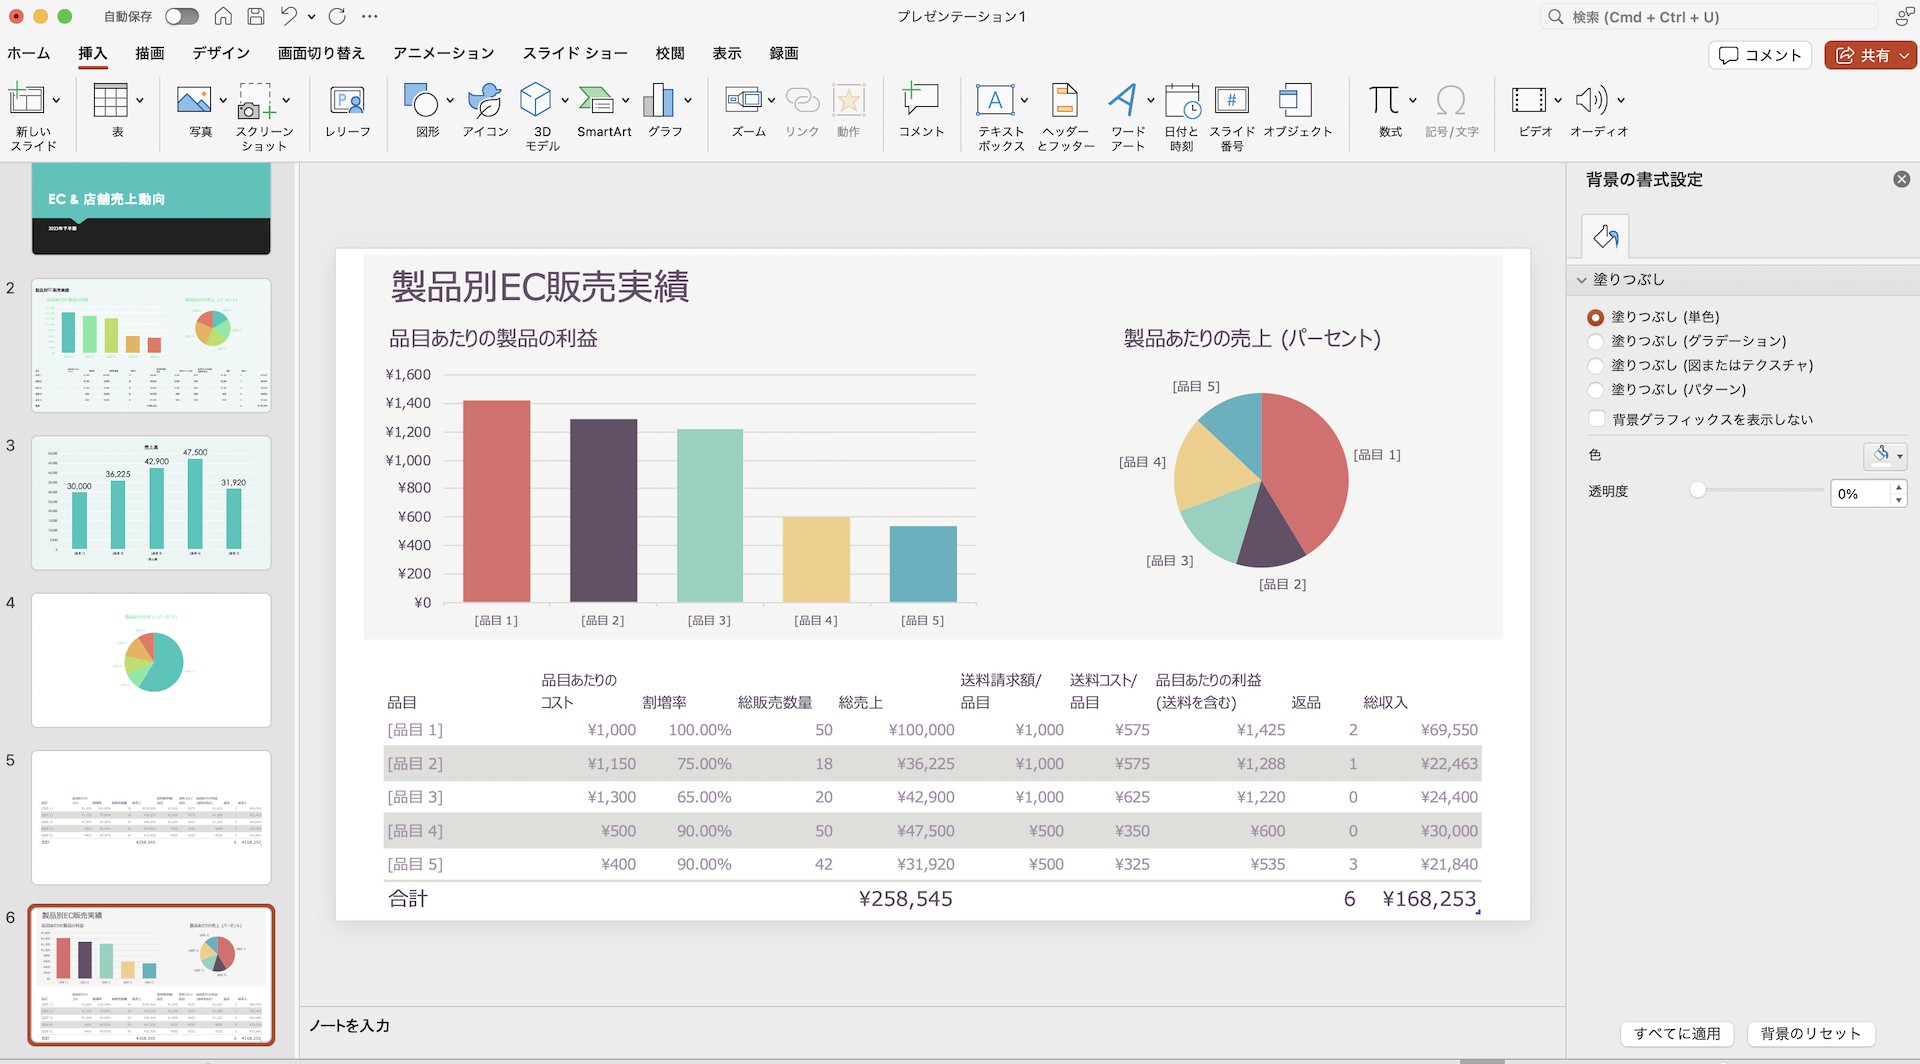Click Apply to All (すべてに適用)
This screenshot has width=1920, height=1064.
(1677, 1034)
